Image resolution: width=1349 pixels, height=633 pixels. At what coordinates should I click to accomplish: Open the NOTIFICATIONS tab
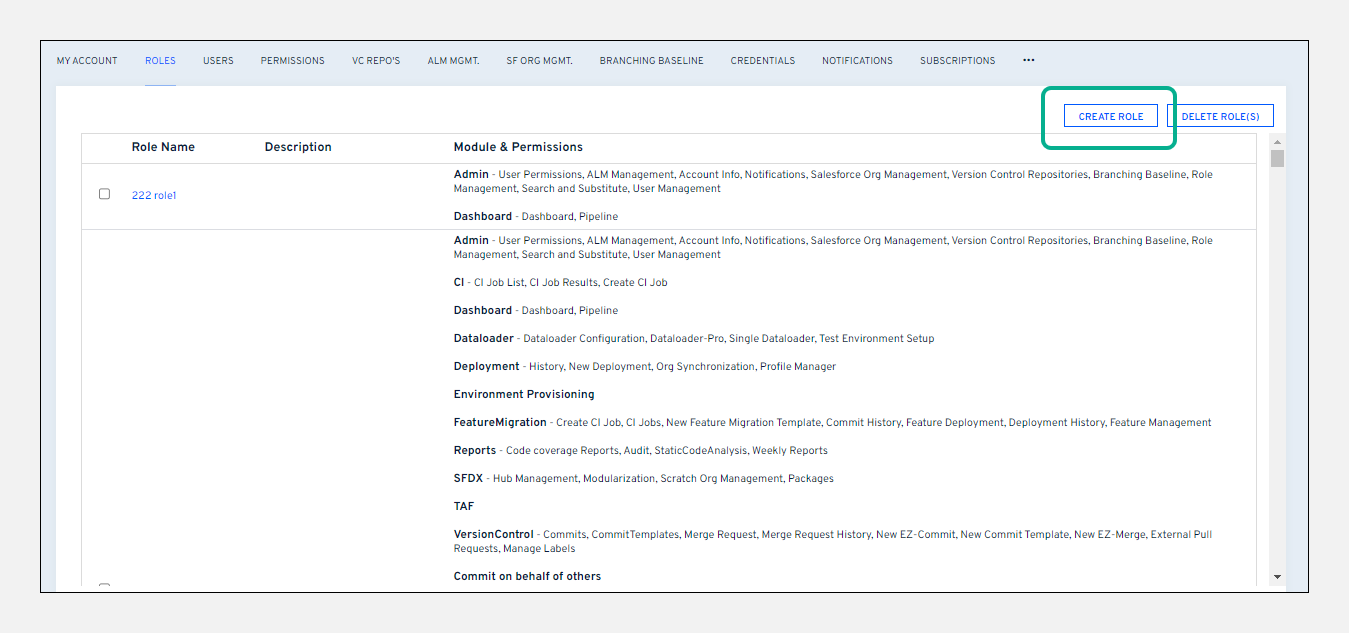click(857, 60)
